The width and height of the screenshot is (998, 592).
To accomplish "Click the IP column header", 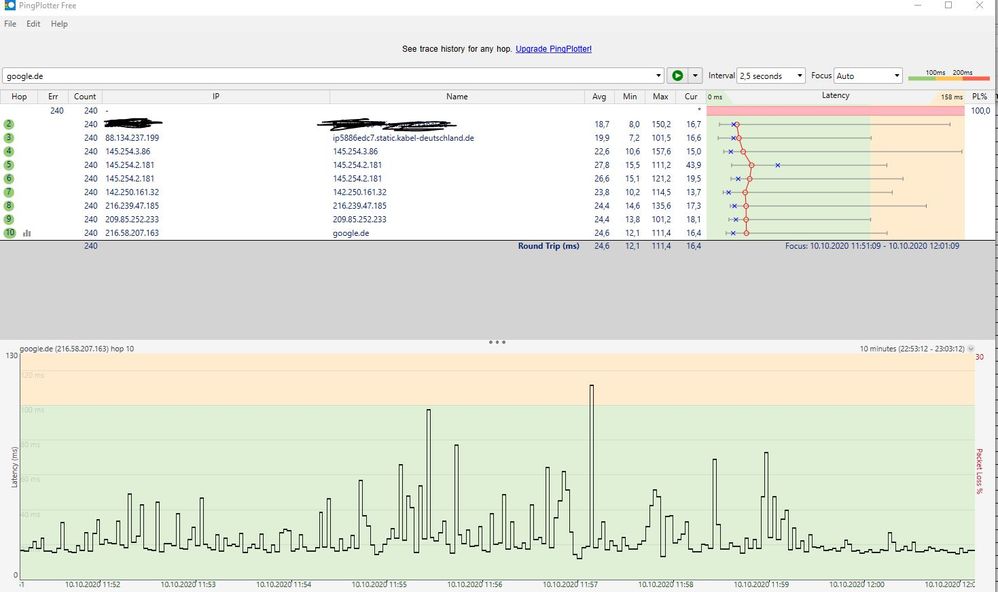I will click(x=216, y=97).
